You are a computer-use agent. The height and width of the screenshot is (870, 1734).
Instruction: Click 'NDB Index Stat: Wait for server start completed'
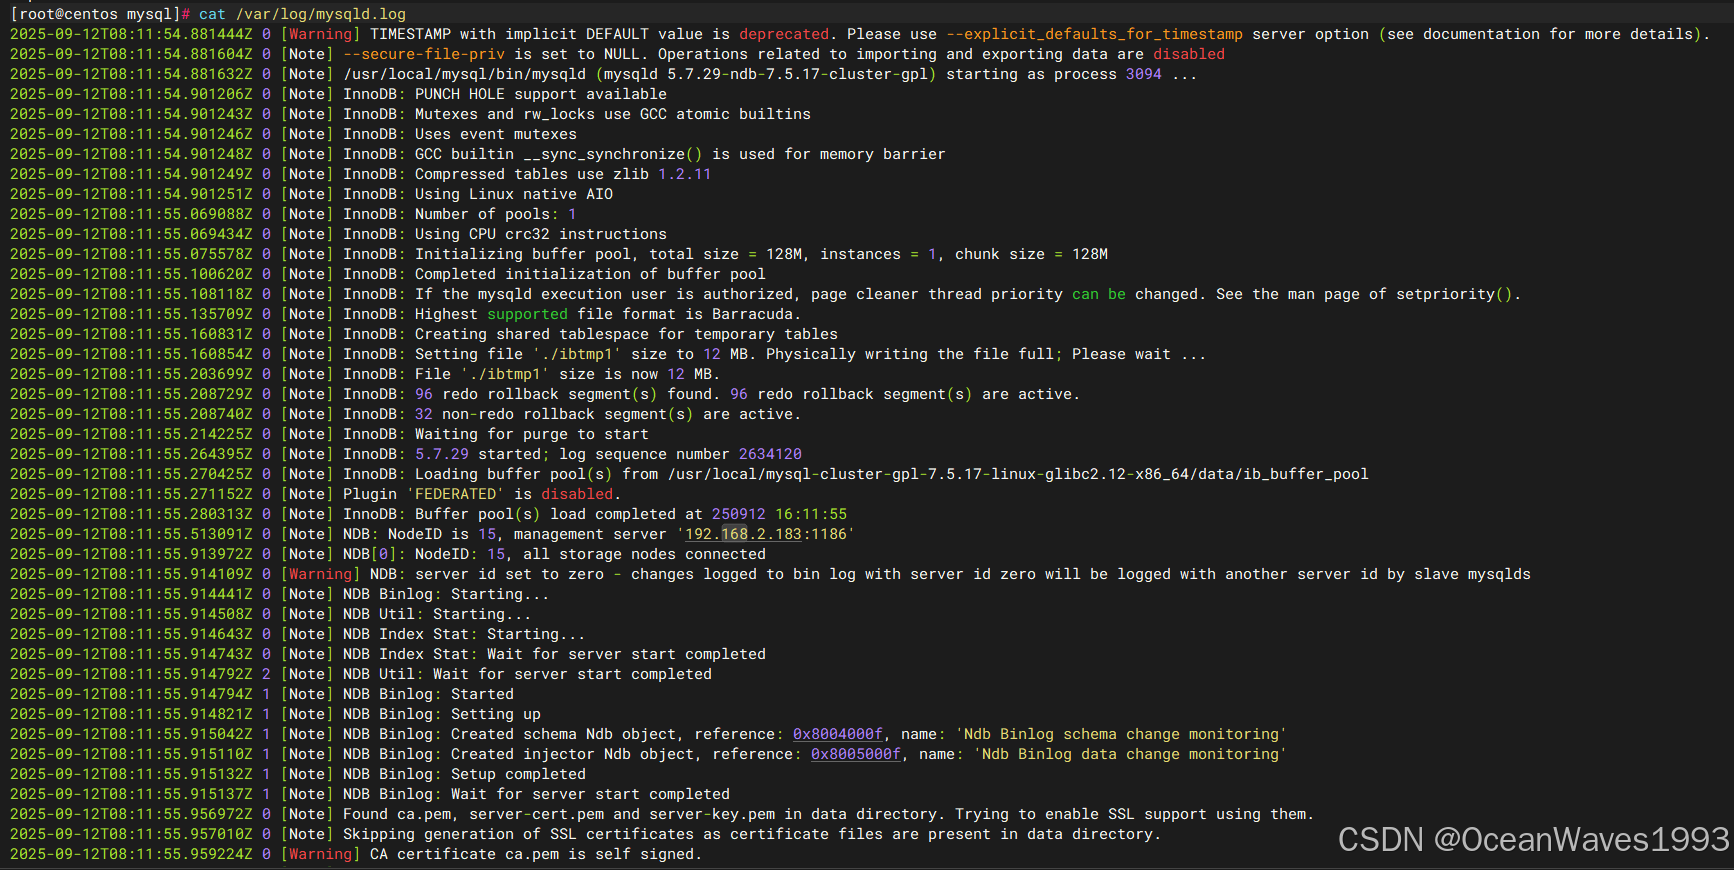(554, 654)
